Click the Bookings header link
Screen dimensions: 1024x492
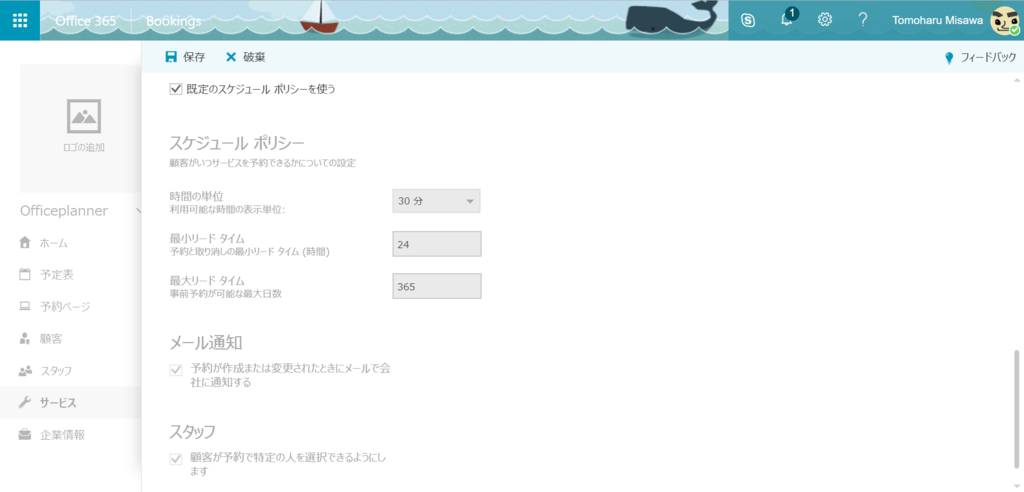174,21
